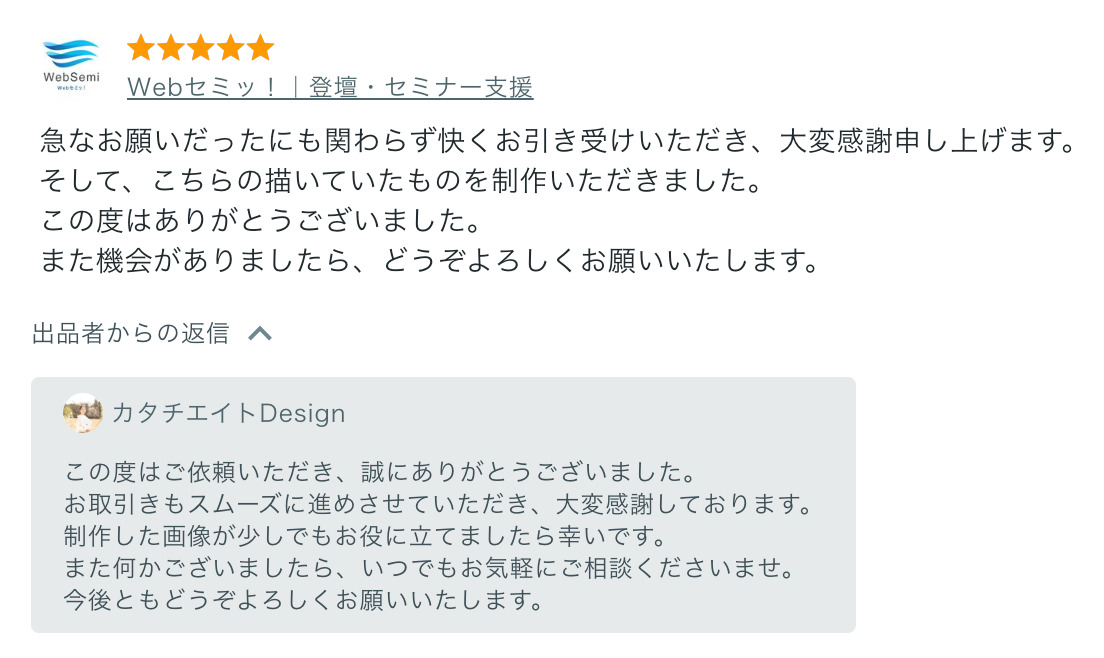
Task: Open the Webセミッ！｜登壇・セミナー支援 profile link
Action: tap(330, 88)
